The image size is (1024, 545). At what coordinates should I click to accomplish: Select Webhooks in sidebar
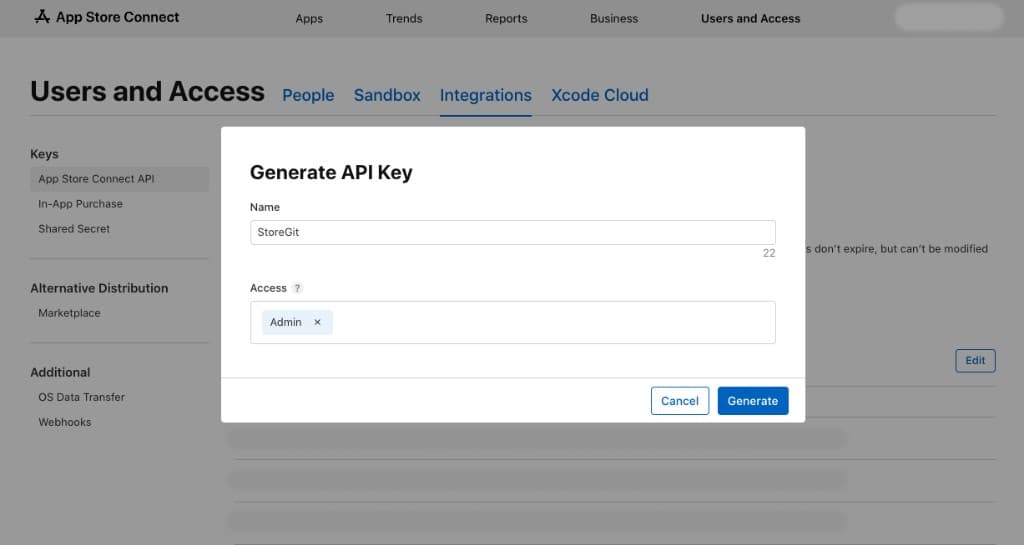(65, 422)
